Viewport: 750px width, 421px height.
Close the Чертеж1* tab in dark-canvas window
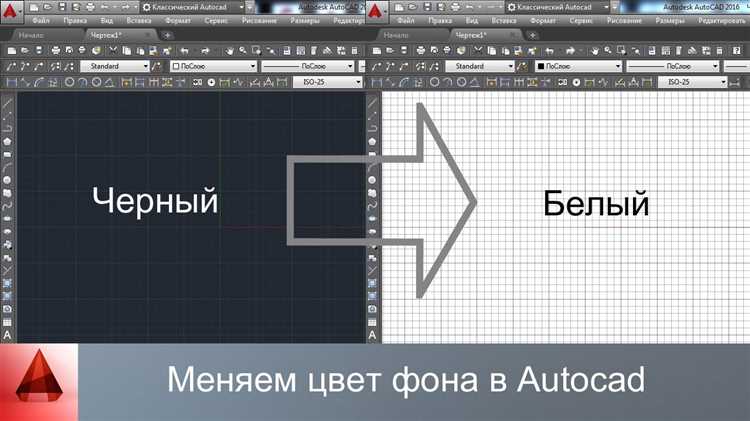point(148,35)
